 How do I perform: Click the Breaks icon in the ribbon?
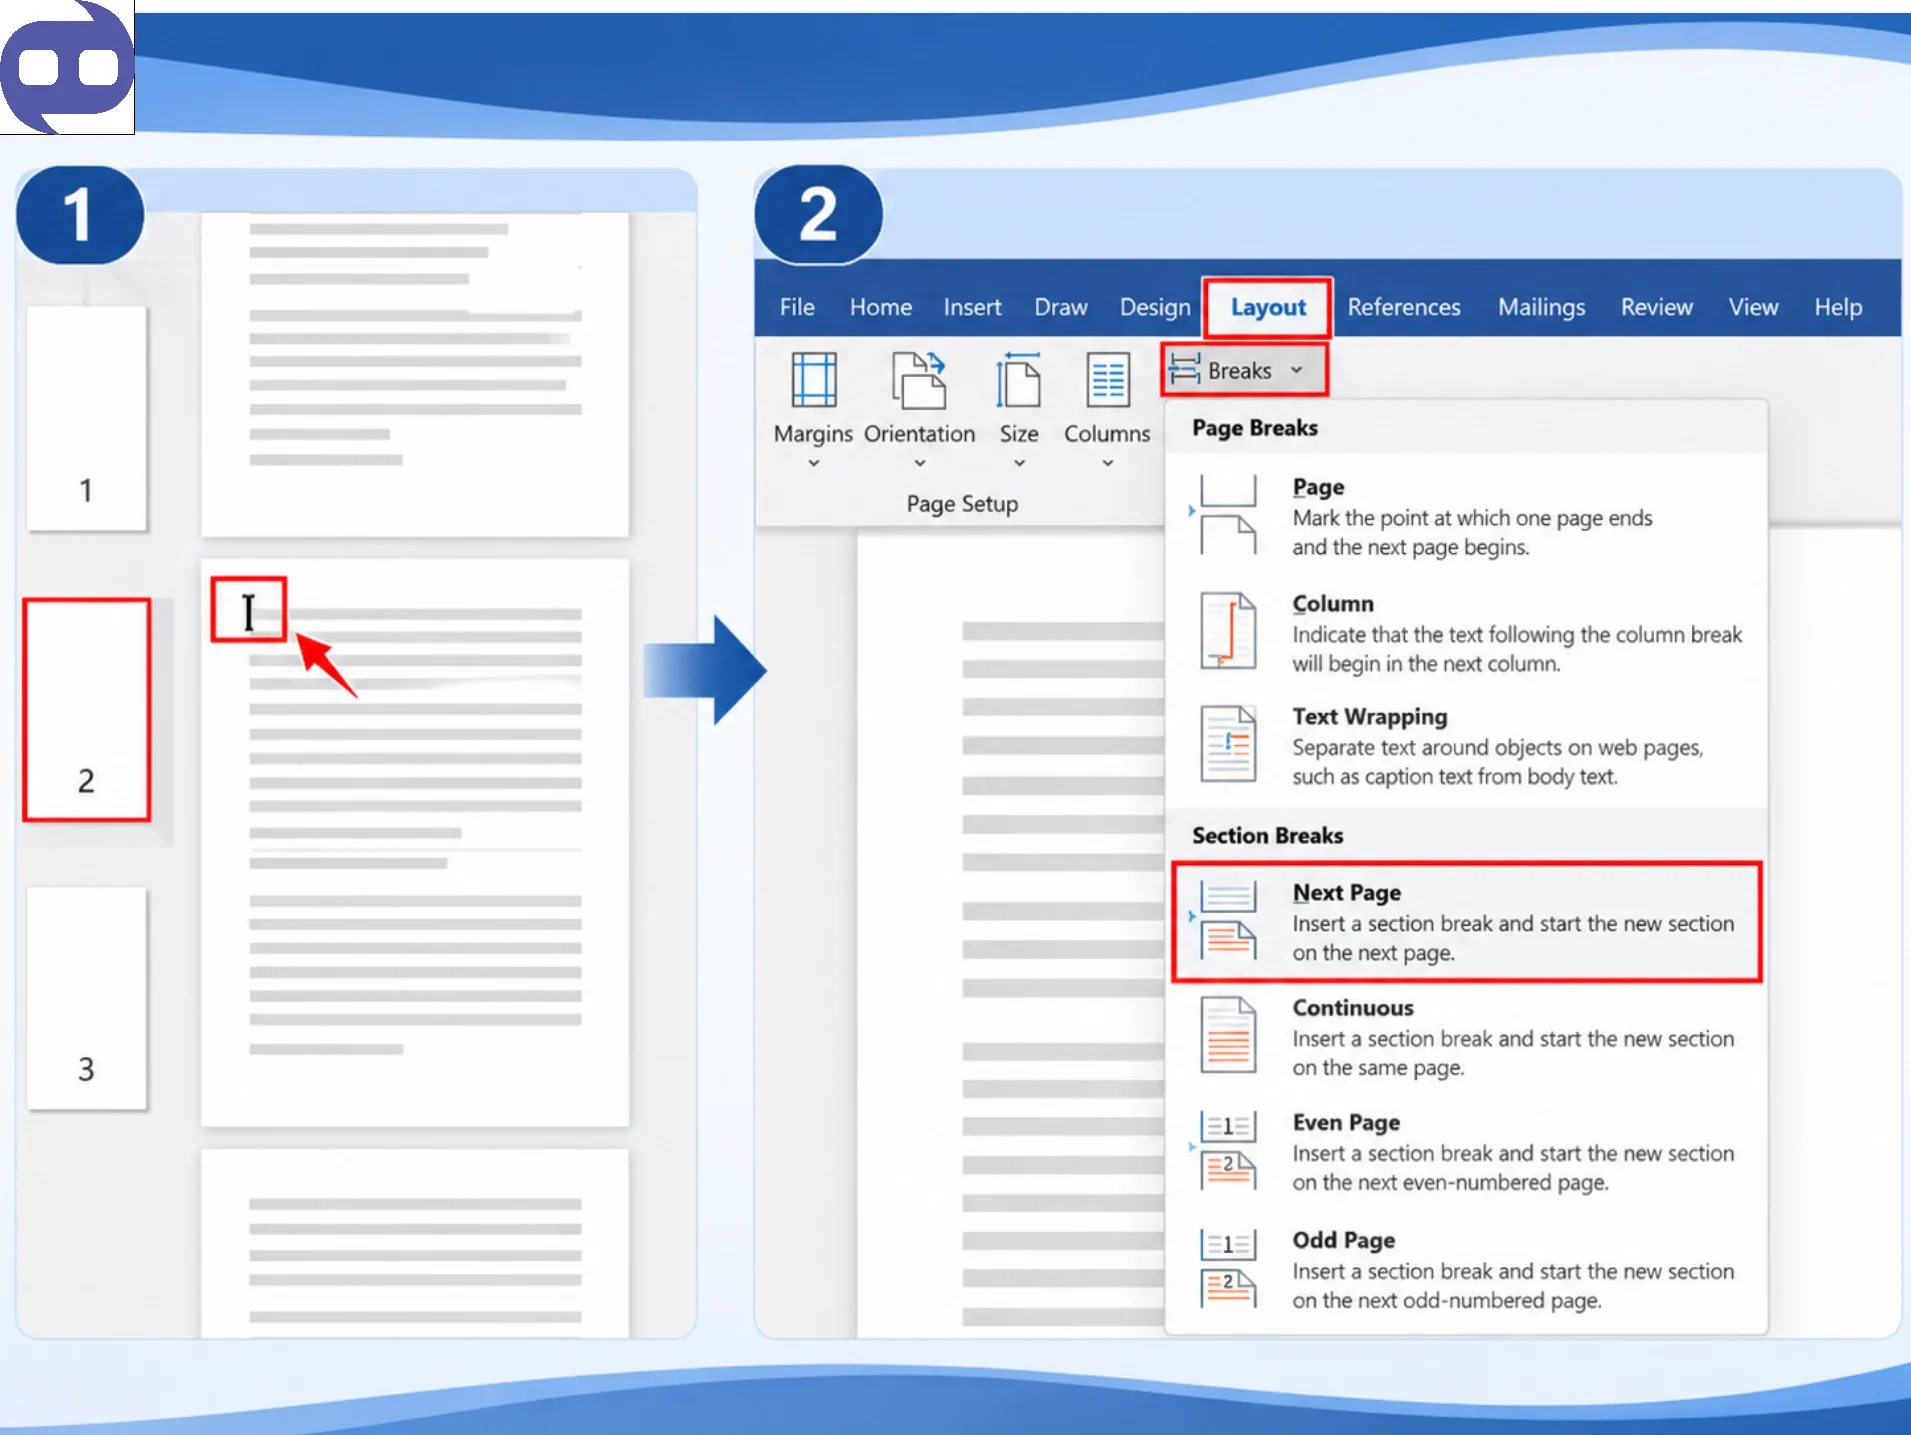[x=1185, y=370]
